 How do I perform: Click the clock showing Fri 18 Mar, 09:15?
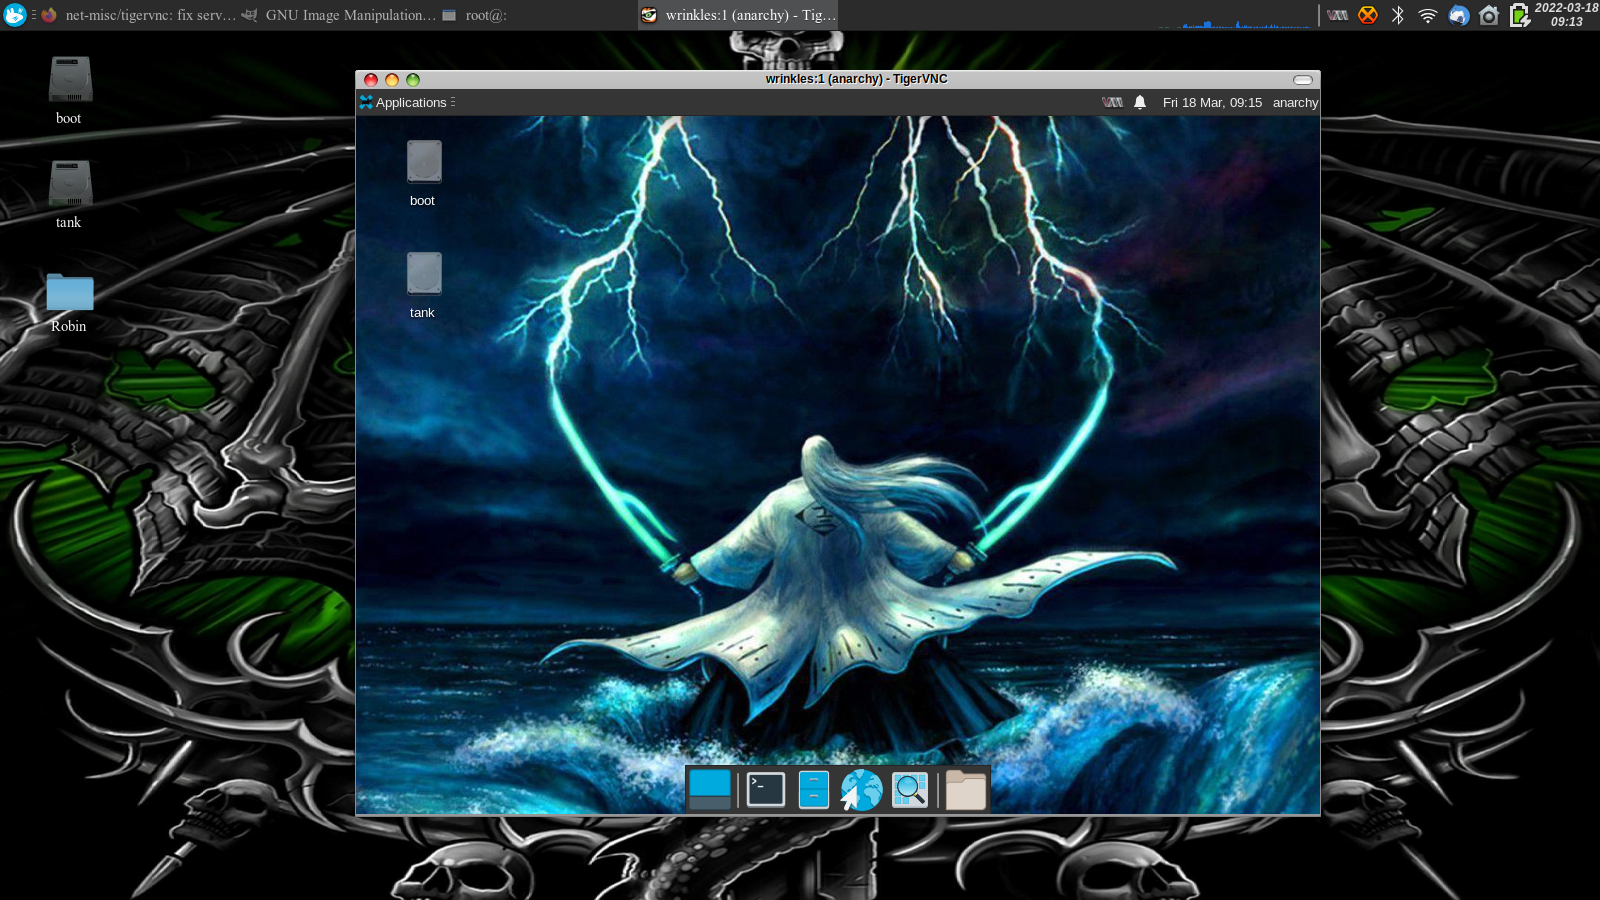tap(1212, 102)
